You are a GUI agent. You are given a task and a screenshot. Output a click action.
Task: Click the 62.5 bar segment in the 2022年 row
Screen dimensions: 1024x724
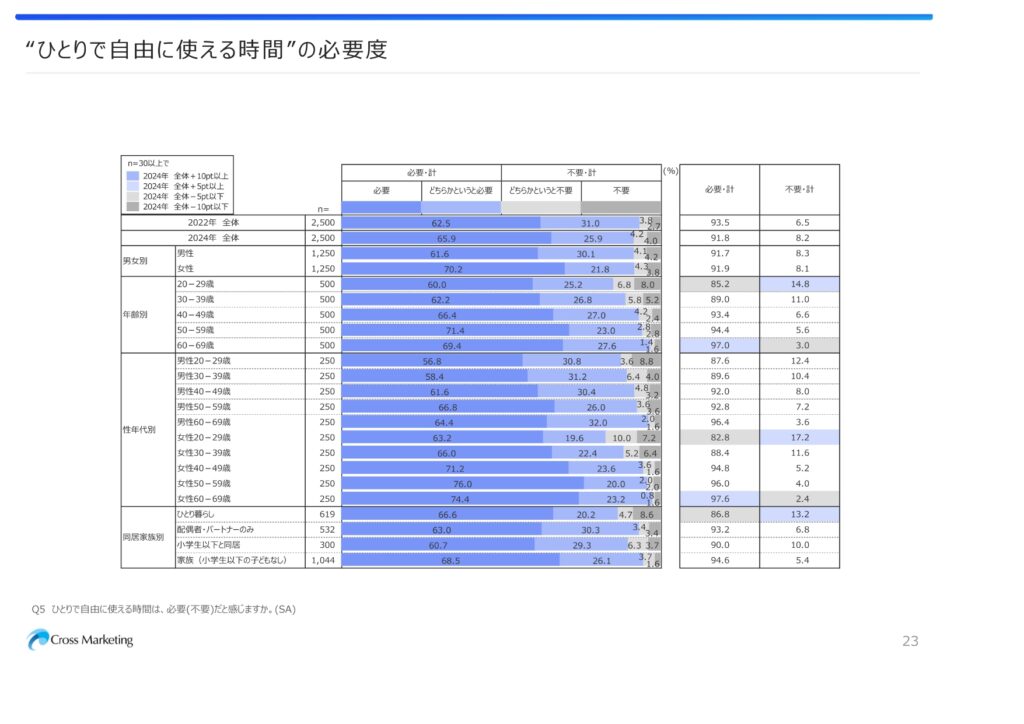441,223
